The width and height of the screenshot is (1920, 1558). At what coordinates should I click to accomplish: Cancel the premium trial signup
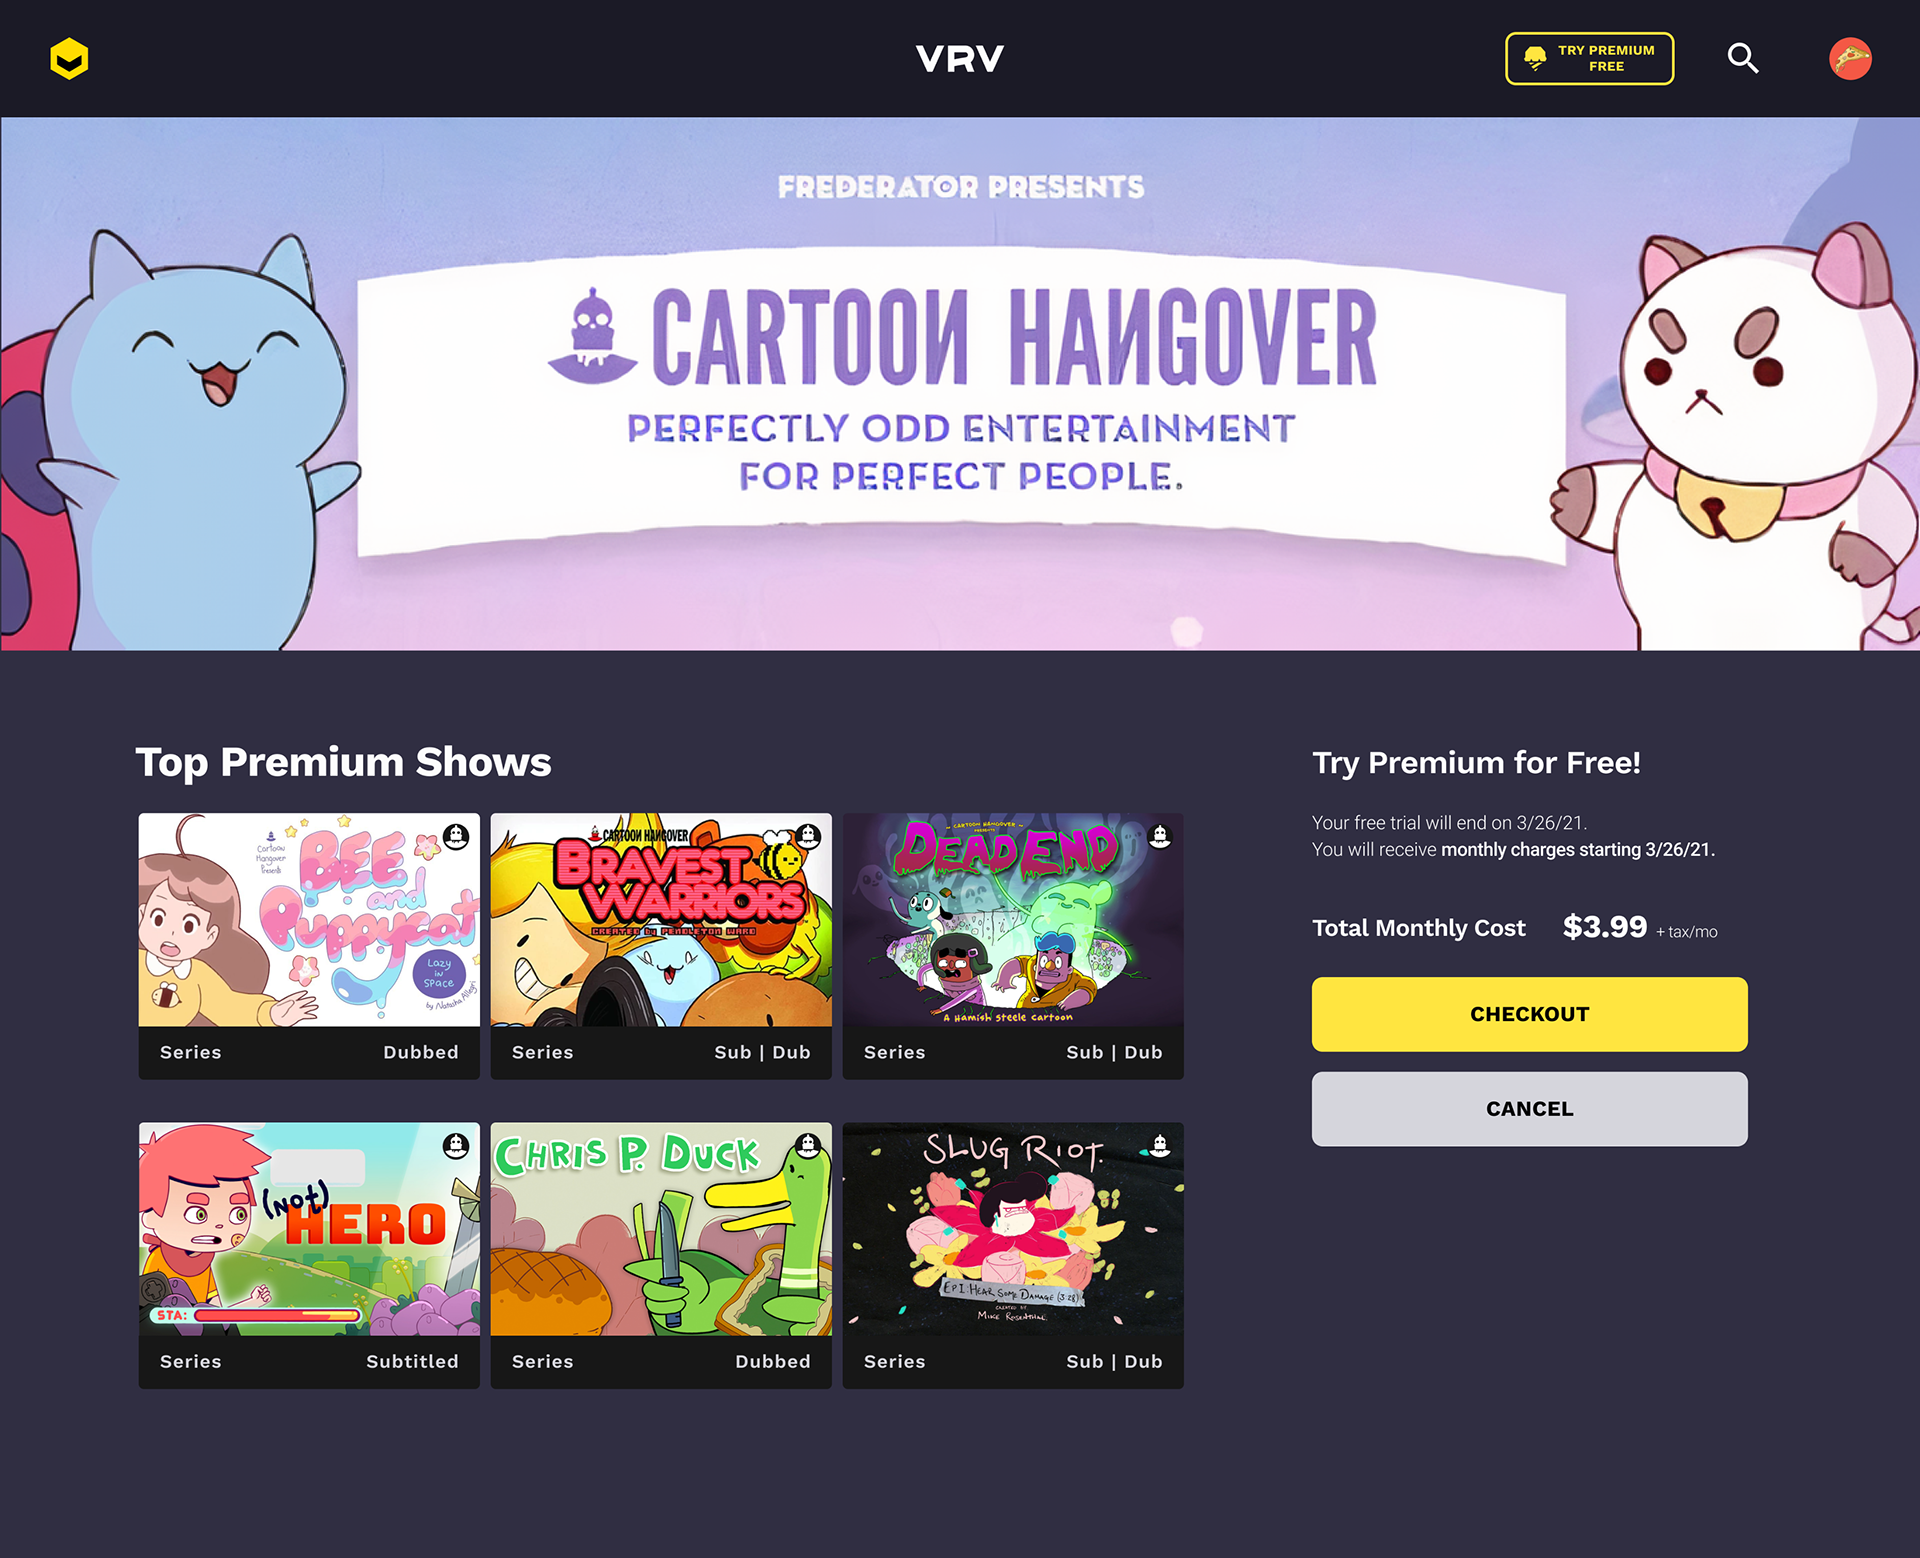pyautogui.click(x=1529, y=1109)
